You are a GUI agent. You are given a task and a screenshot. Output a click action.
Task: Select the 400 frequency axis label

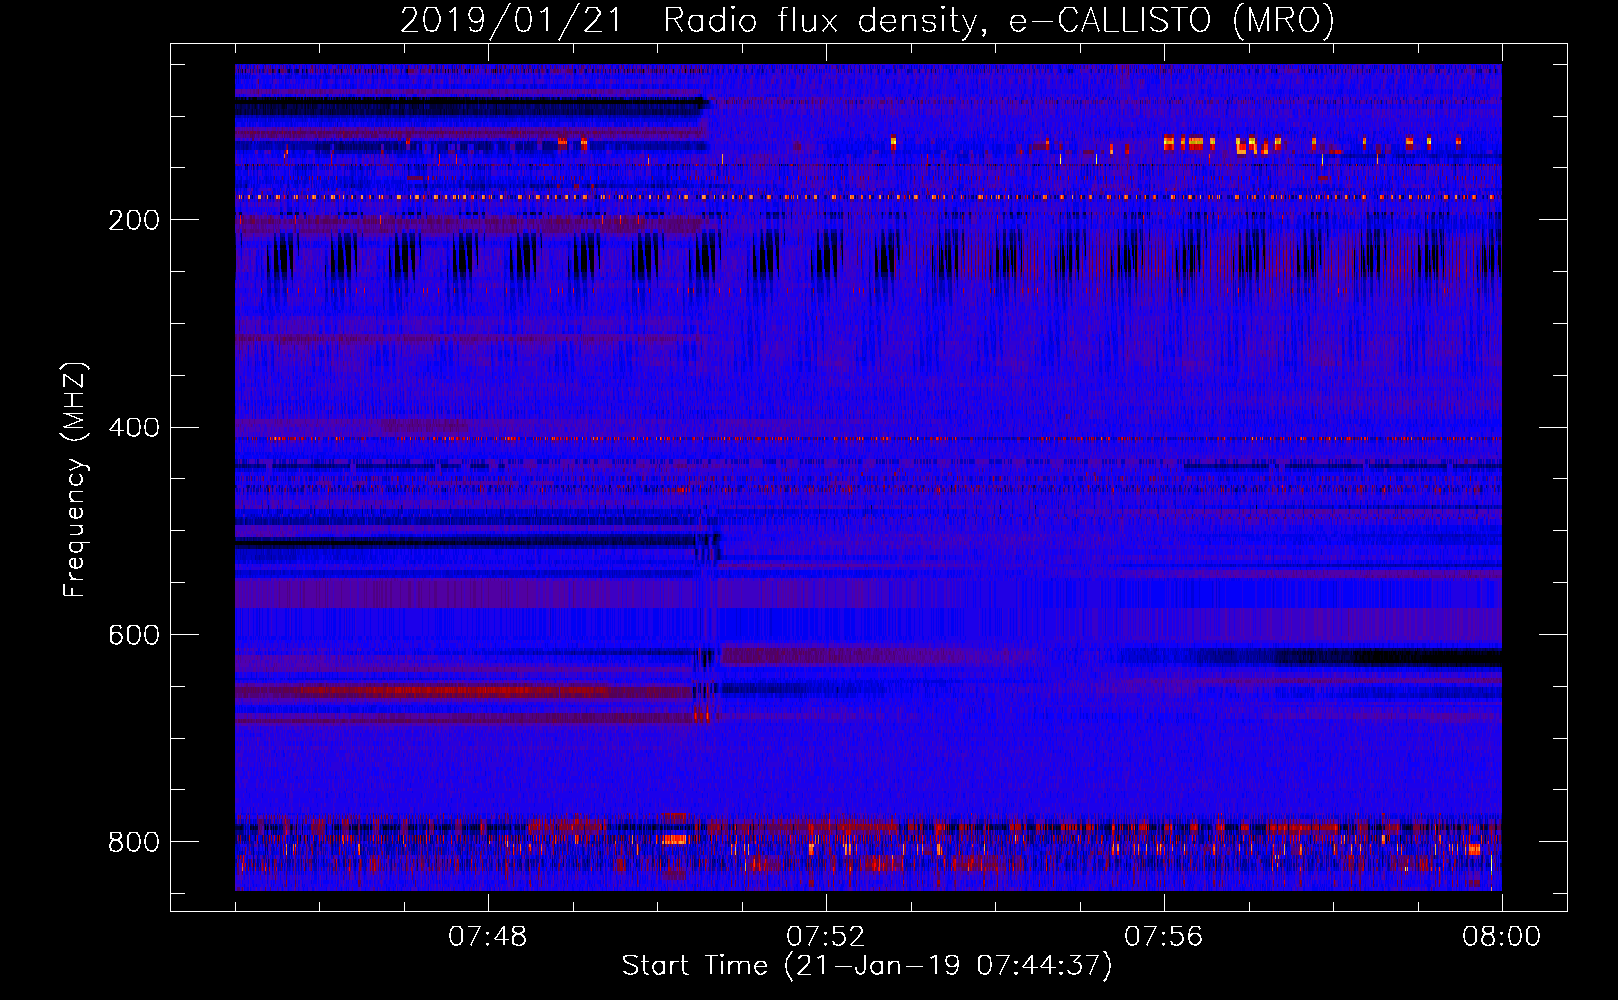pos(134,428)
